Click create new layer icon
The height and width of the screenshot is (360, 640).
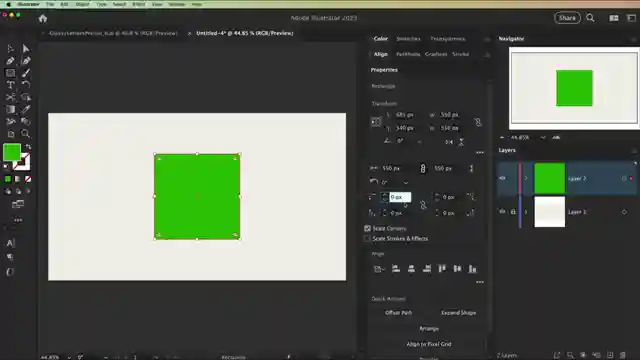pos(610,355)
